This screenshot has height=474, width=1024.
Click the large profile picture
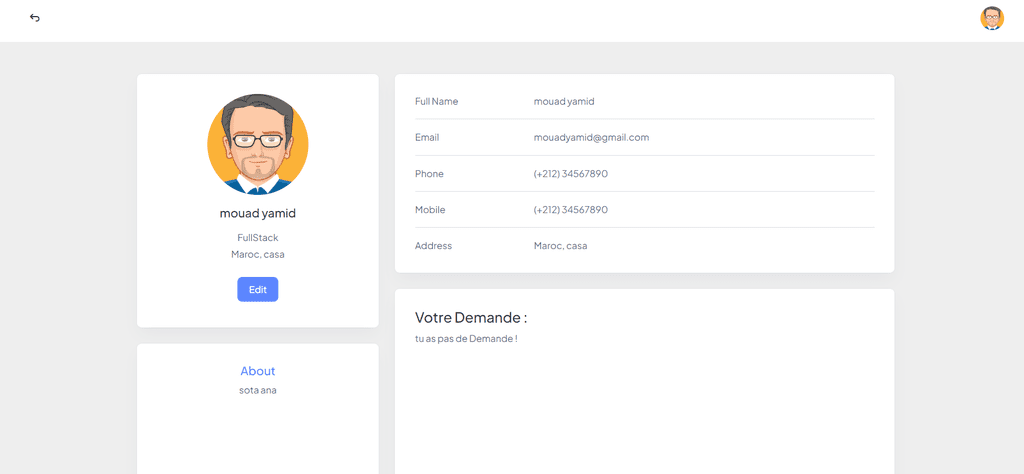point(258,144)
